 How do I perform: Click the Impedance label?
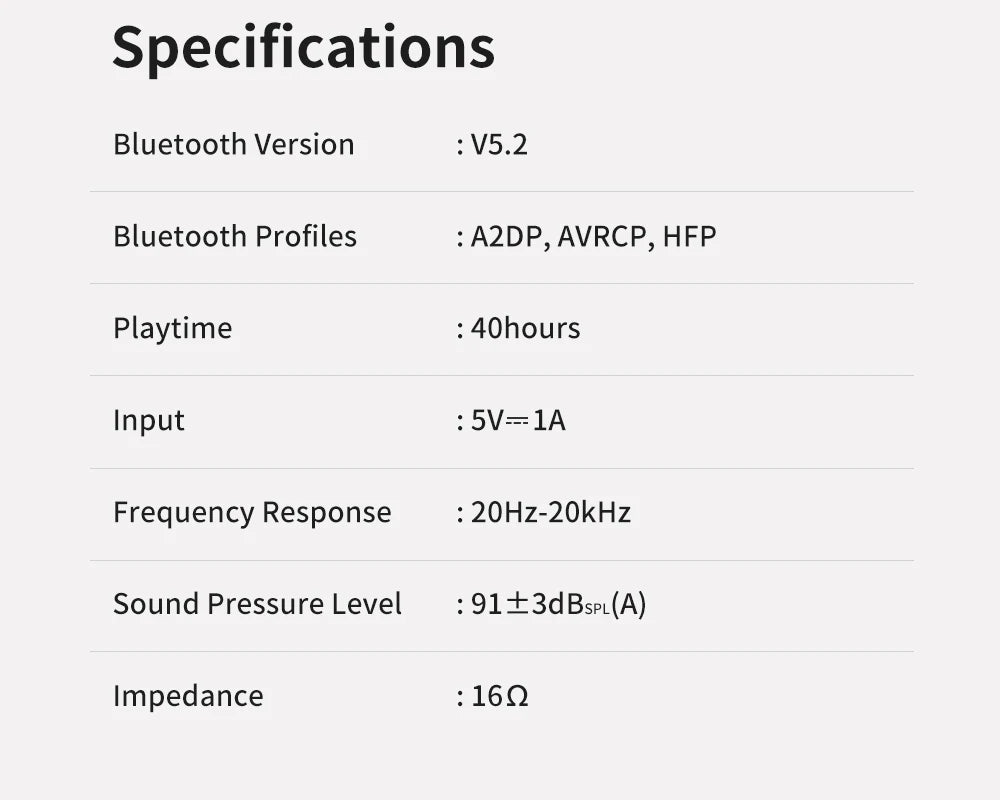click(x=188, y=696)
